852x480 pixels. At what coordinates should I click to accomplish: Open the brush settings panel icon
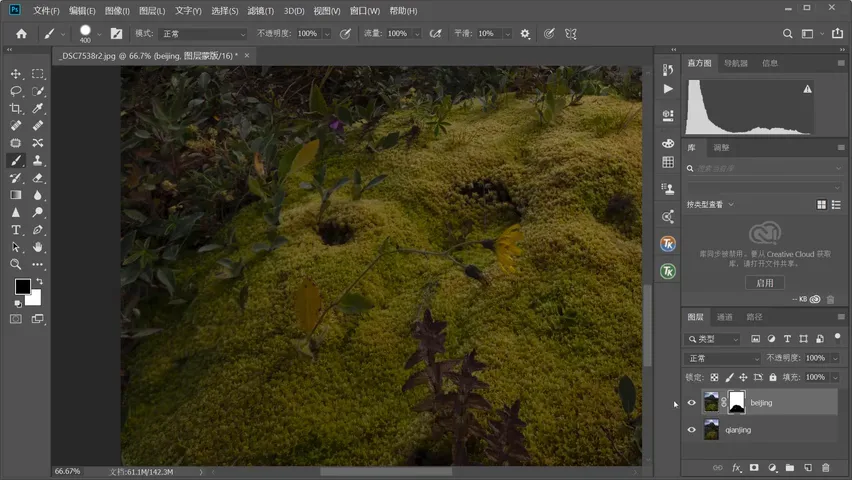(116, 34)
